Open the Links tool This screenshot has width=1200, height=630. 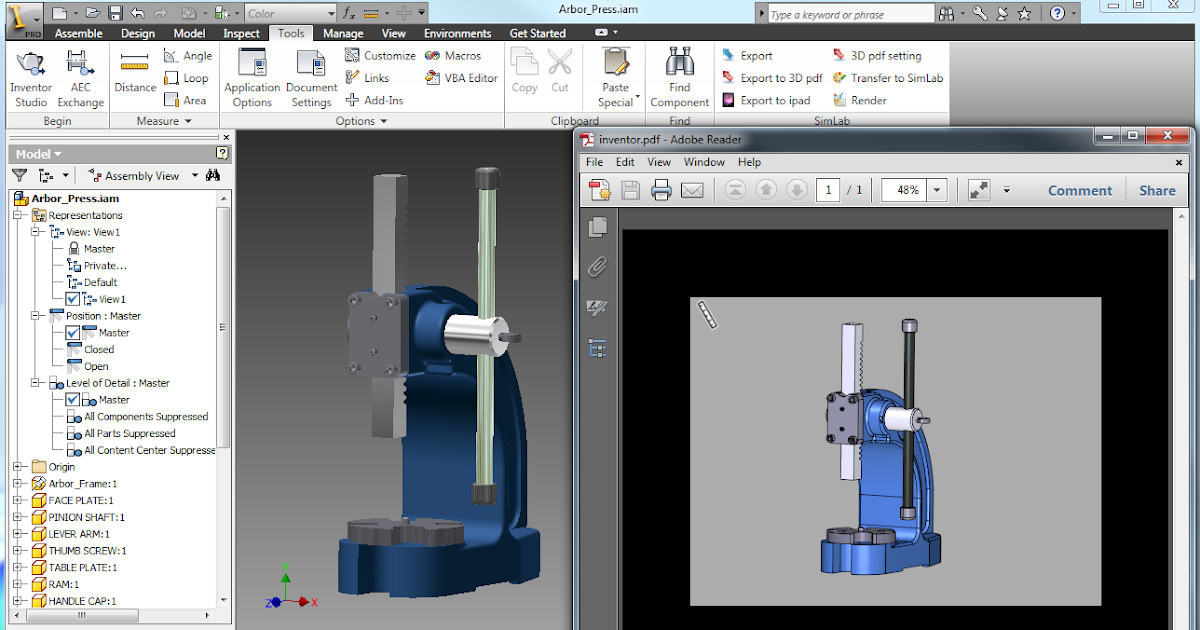[x=367, y=78]
